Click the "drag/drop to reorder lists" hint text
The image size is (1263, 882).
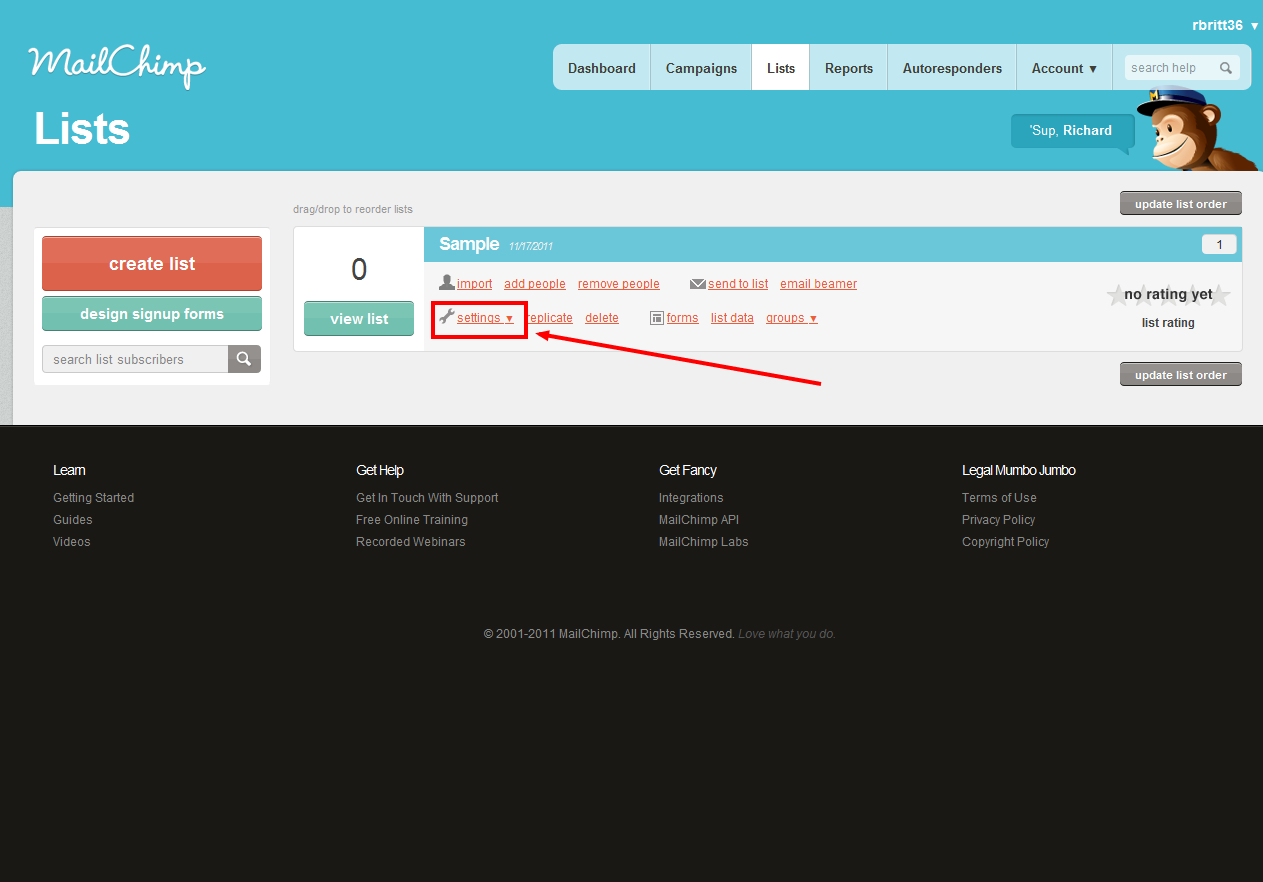click(353, 210)
